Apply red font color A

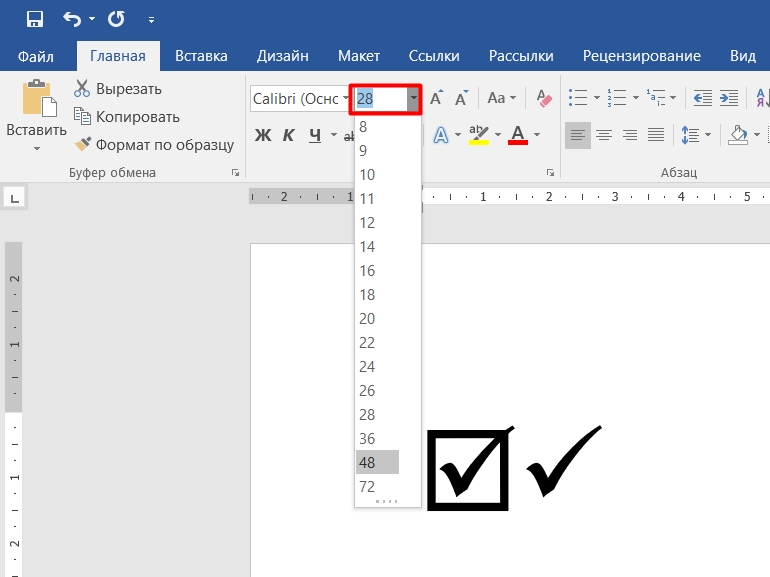(x=518, y=135)
